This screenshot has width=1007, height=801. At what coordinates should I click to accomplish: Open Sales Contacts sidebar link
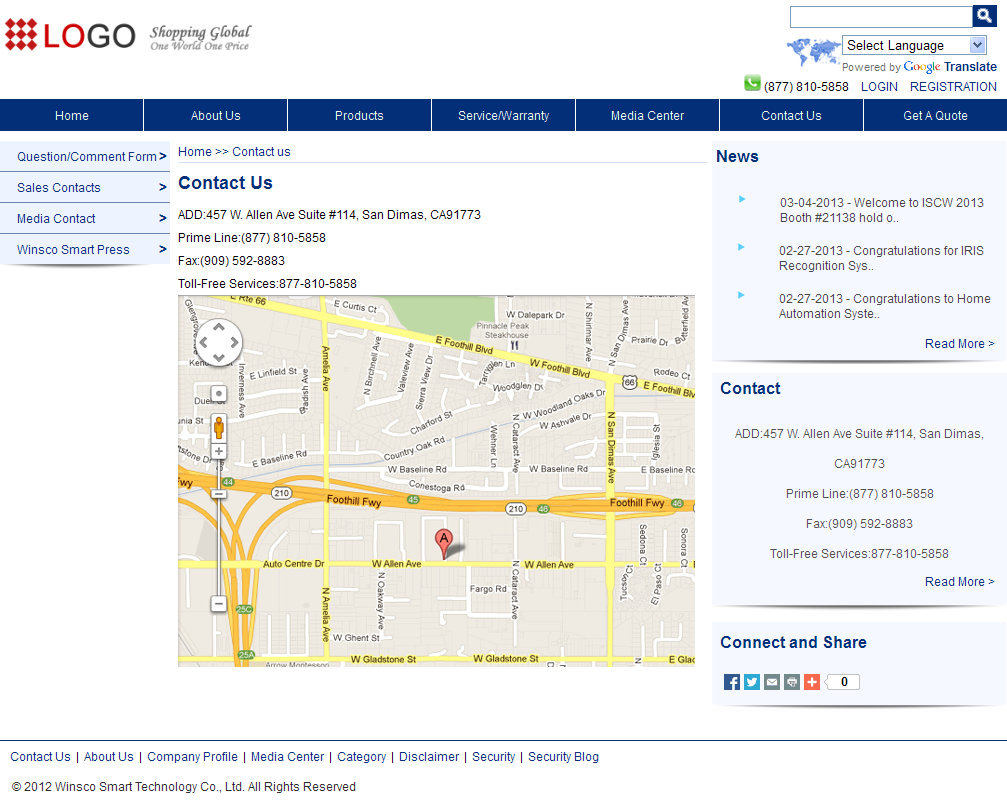click(x=58, y=188)
